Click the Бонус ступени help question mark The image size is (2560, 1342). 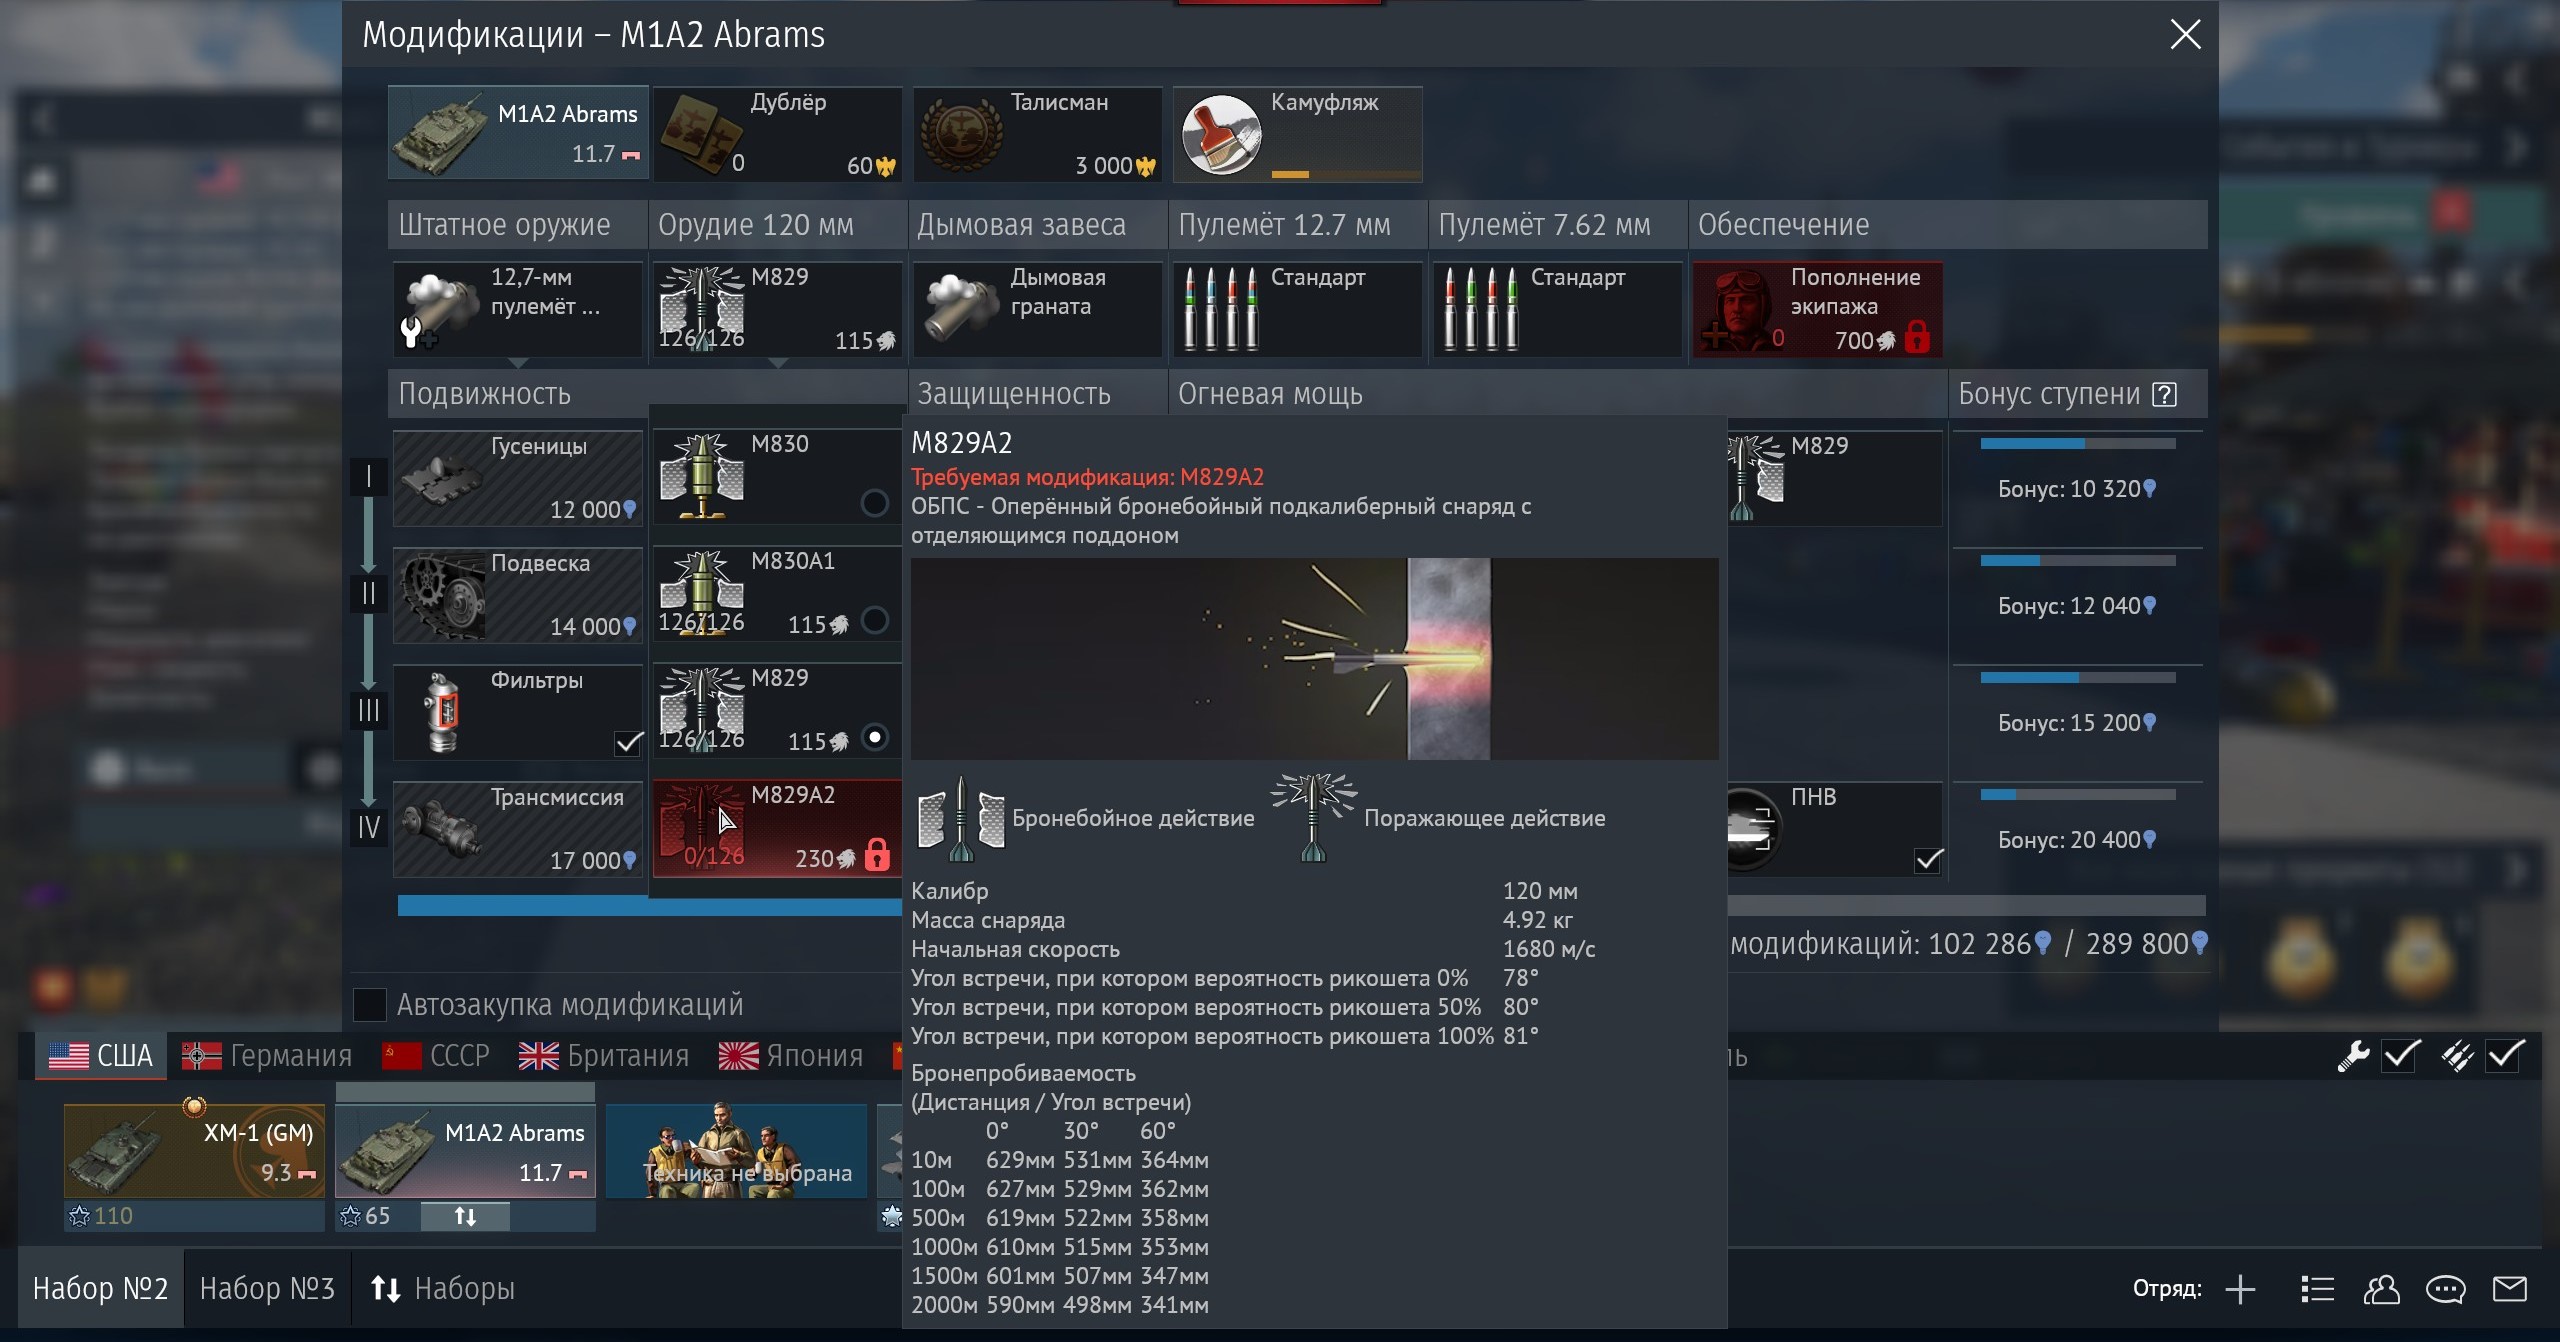(2165, 394)
